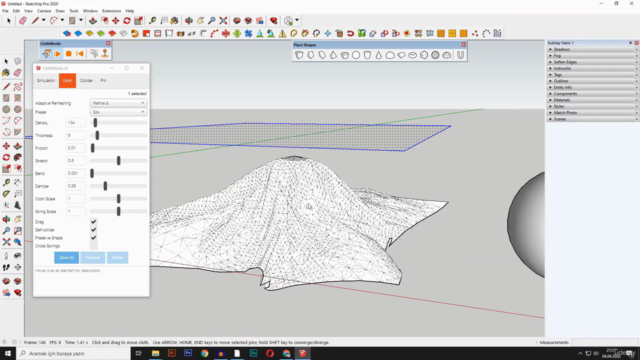Screen dimensions: 640x360
Task: Enable the Cross Springs checkbox
Action: [93, 246]
